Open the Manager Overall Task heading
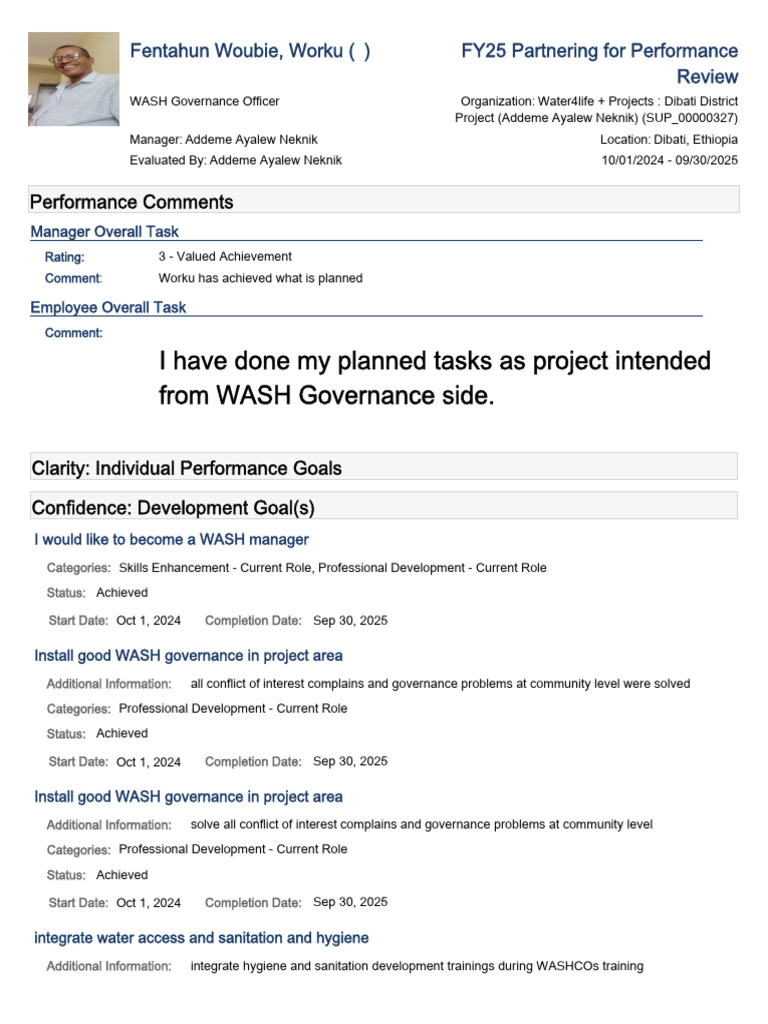768x1024 pixels. (105, 232)
